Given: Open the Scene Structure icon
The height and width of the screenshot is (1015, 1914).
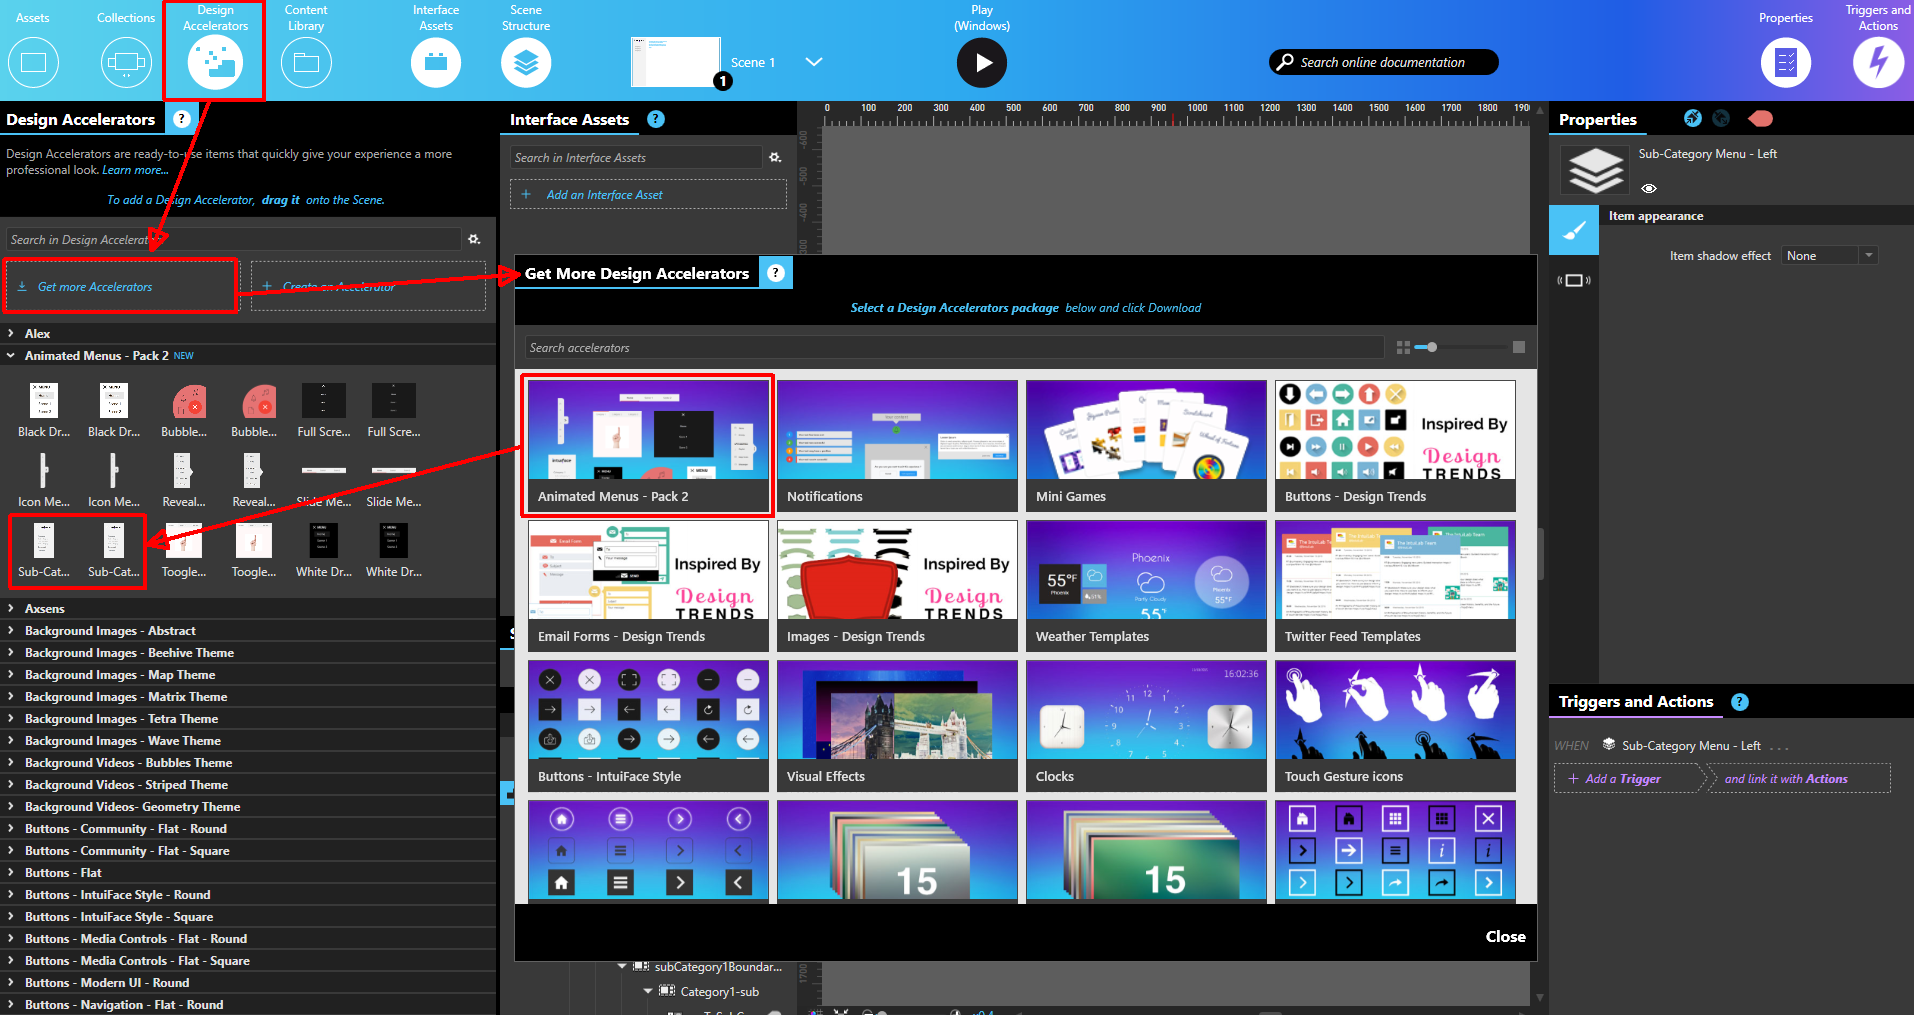Looking at the screenshot, I should point(526,62).
